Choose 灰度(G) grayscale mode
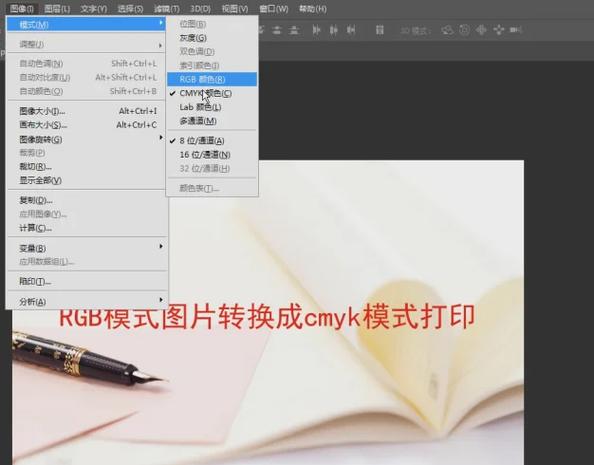Image resolution: width=594 pixels, height=465 pixels. (212, 38)
